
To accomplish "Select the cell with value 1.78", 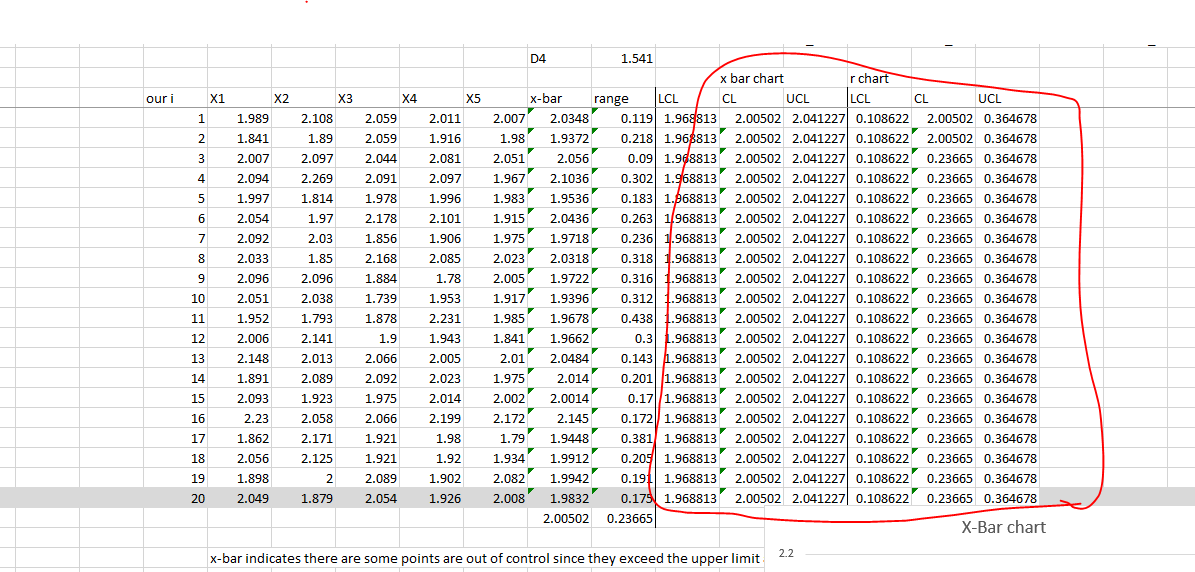I will tap(431, 278).
